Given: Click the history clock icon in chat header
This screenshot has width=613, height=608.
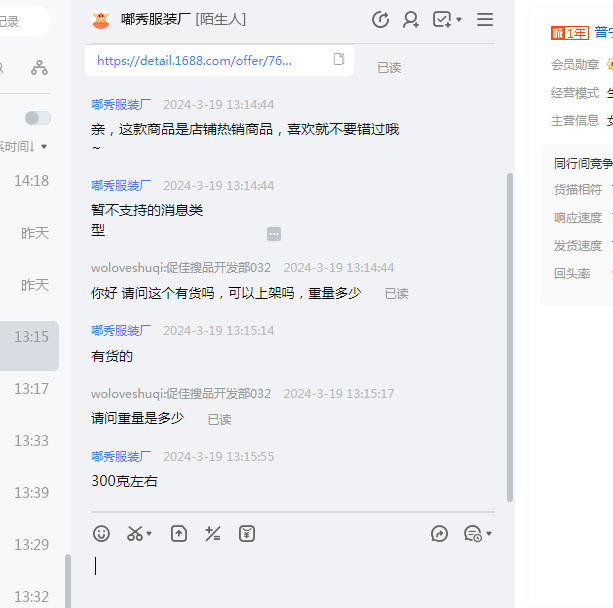Looking at the screenshot, I should [380, 20].
